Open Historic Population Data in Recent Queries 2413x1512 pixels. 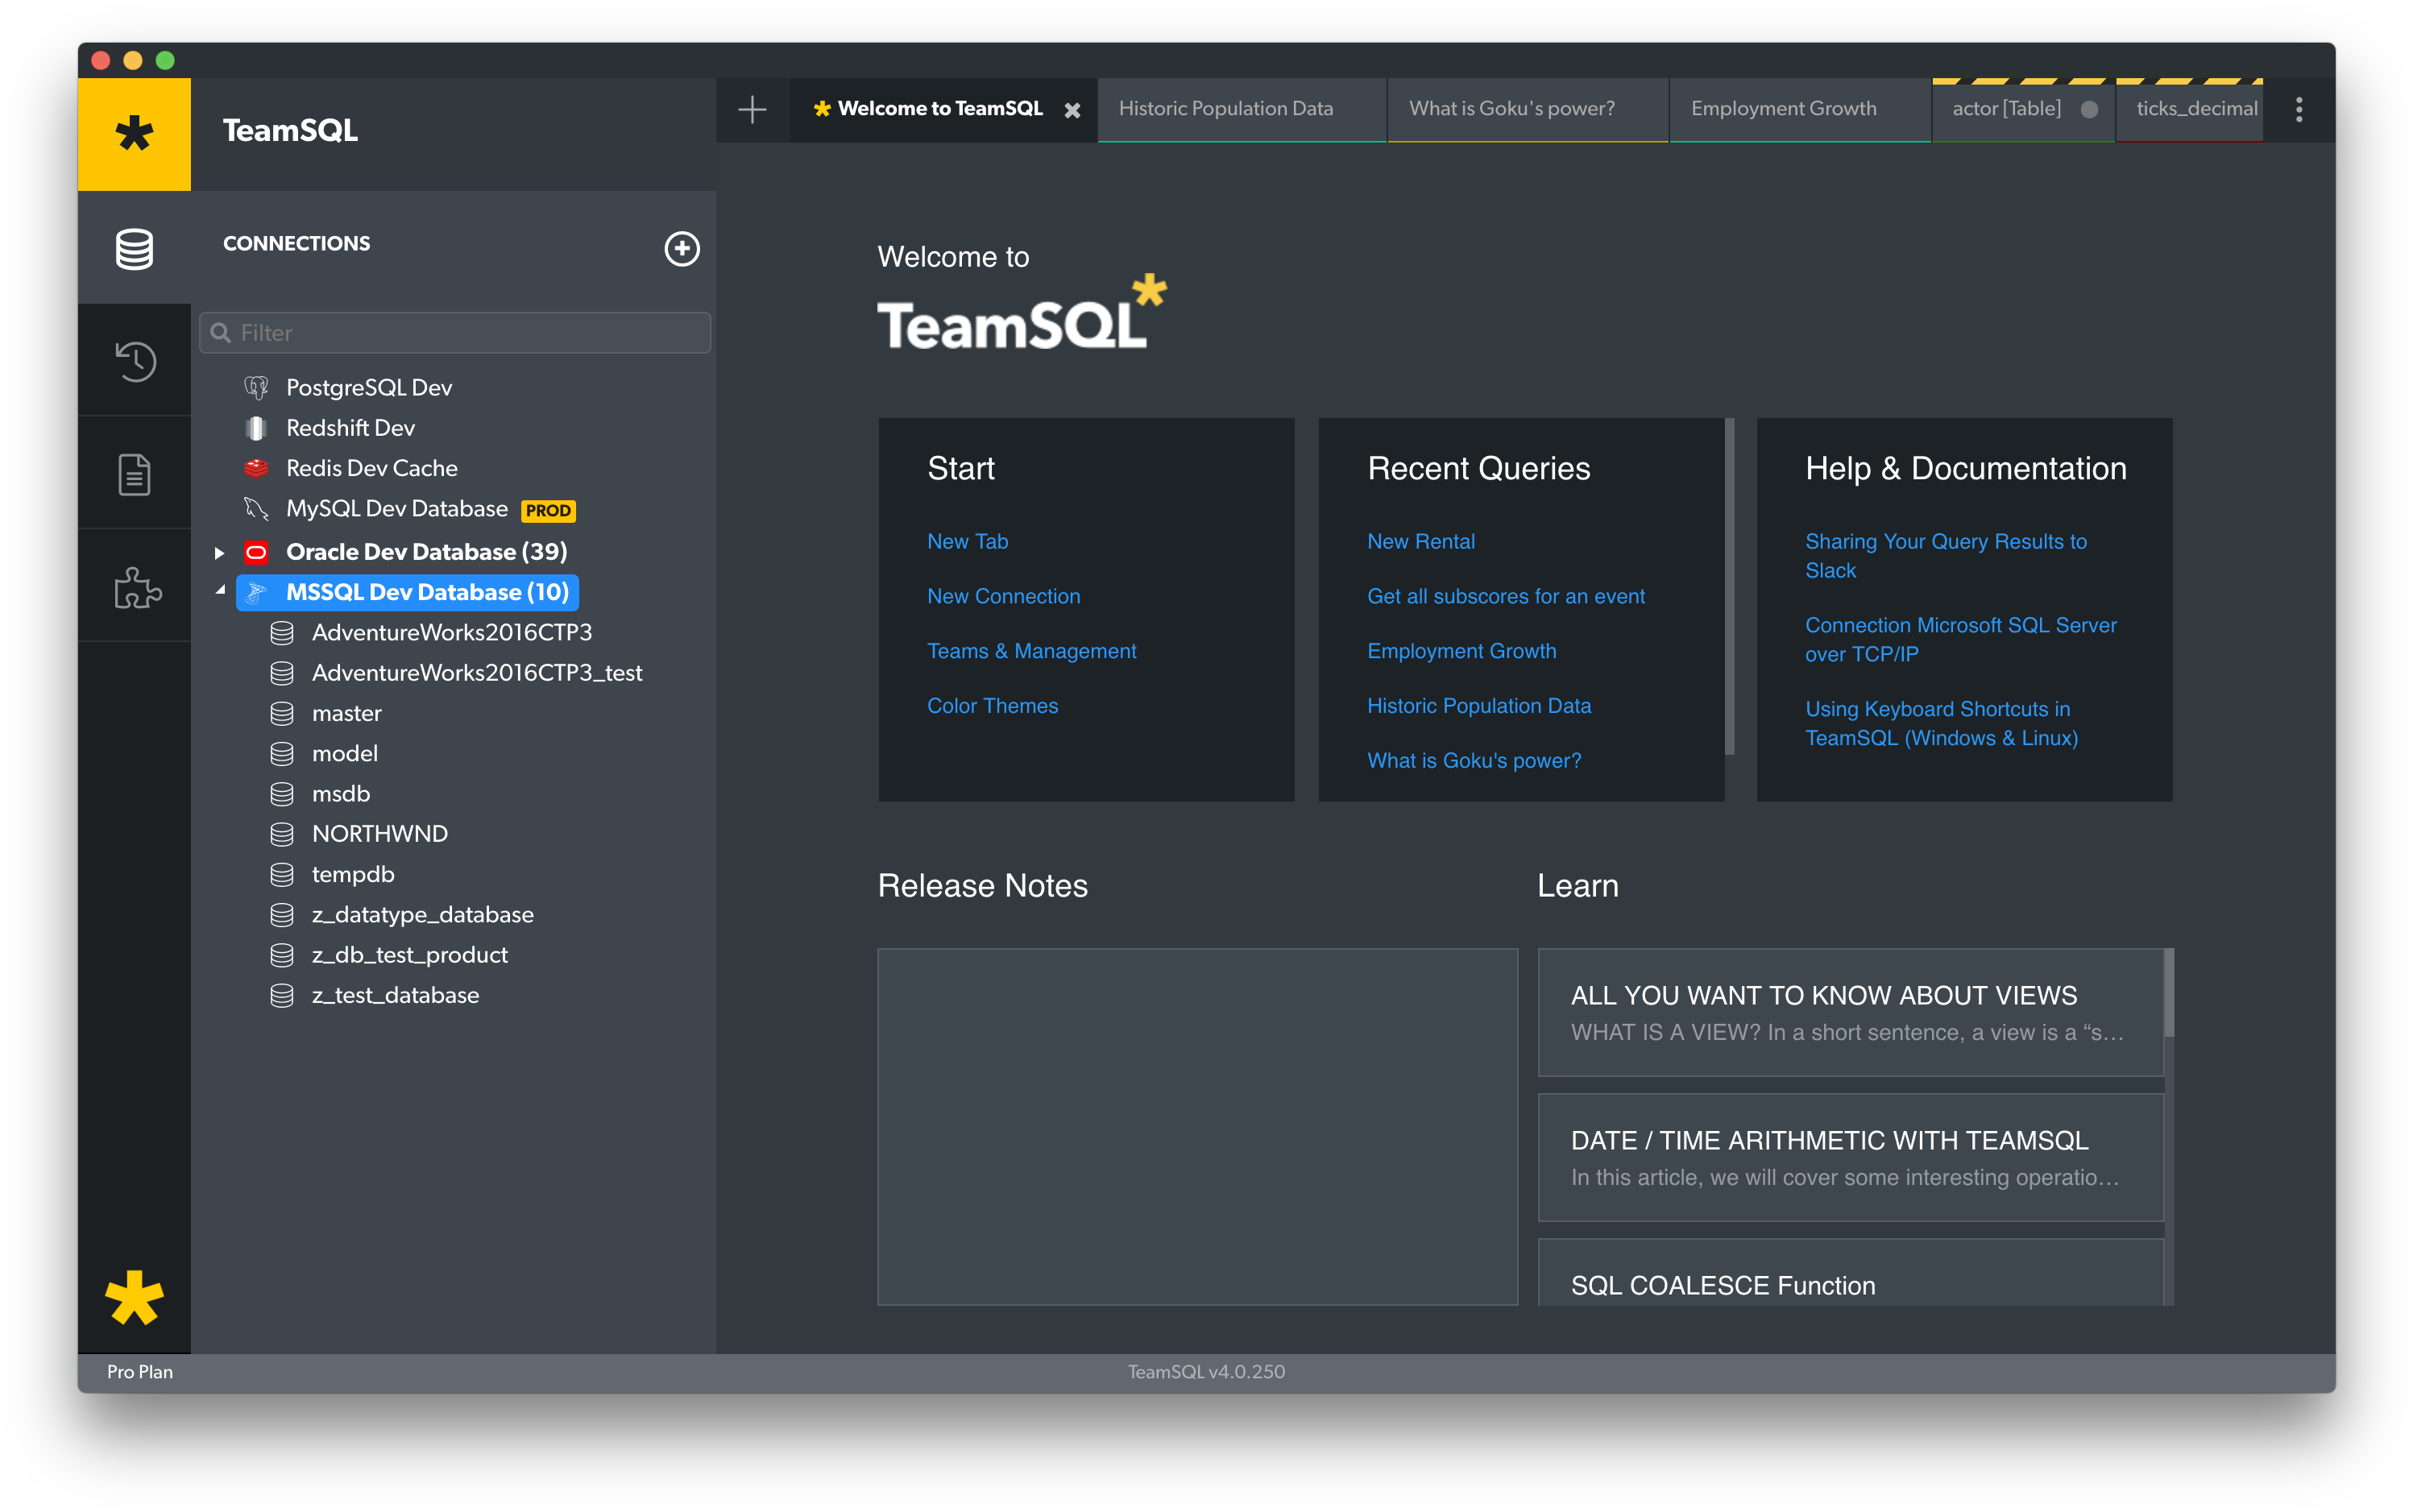point(1478,706)
